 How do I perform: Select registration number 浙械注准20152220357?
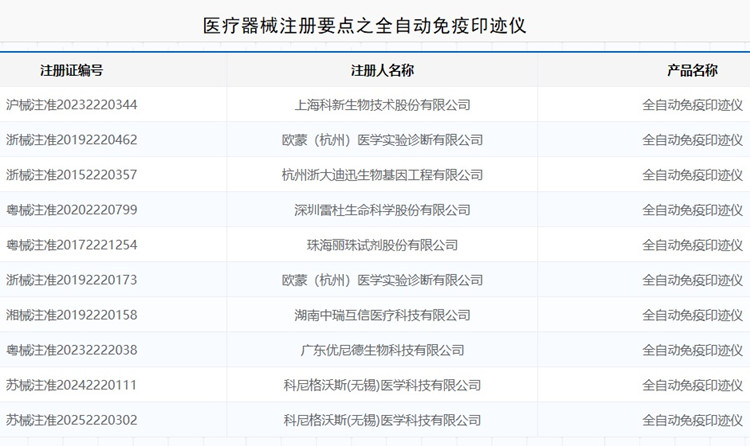coord(72,175)
